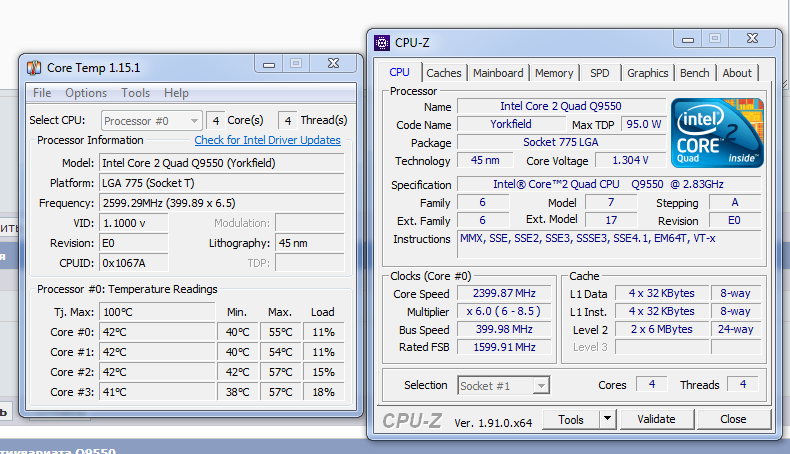Open the Tools button dropdown arrow in CPU-Z

(608, 419)
